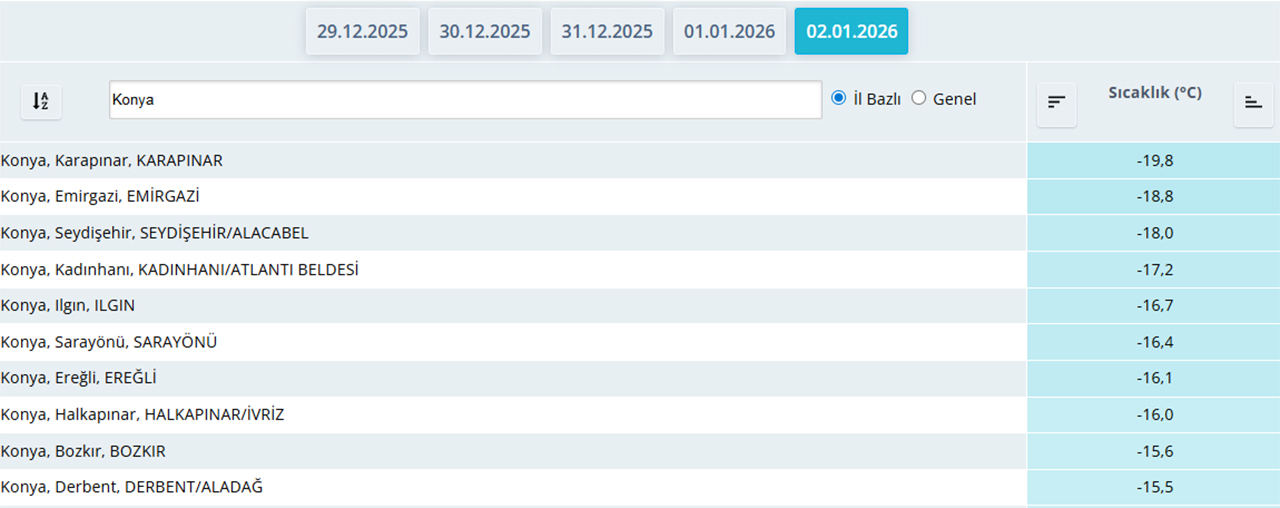Screen dimensions: 1280x508
Task: Select the 31.12.2025 date tab
Action: pos(607,31)
